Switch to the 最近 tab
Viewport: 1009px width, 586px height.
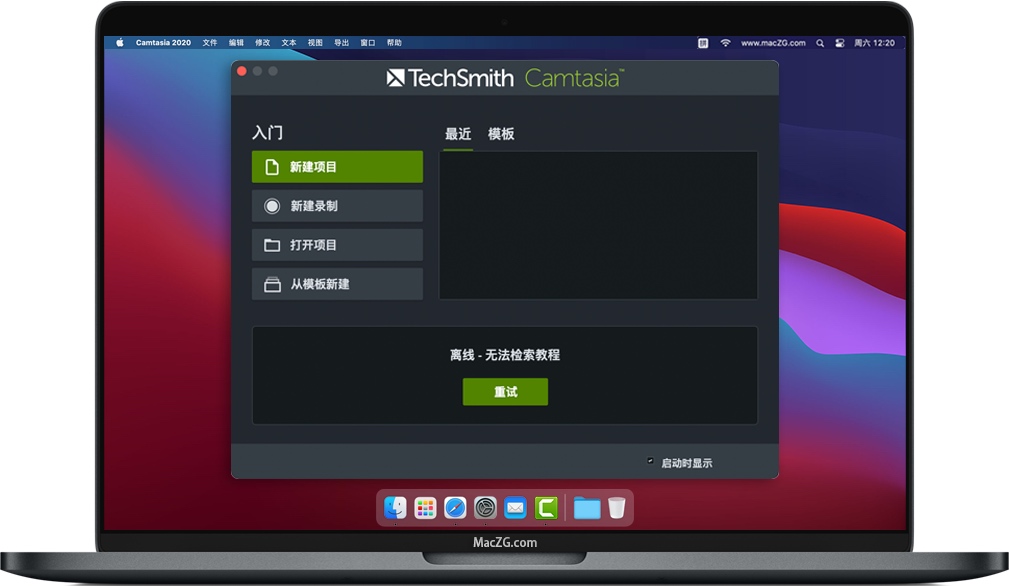pyautogui.click(x=458, y=134)
